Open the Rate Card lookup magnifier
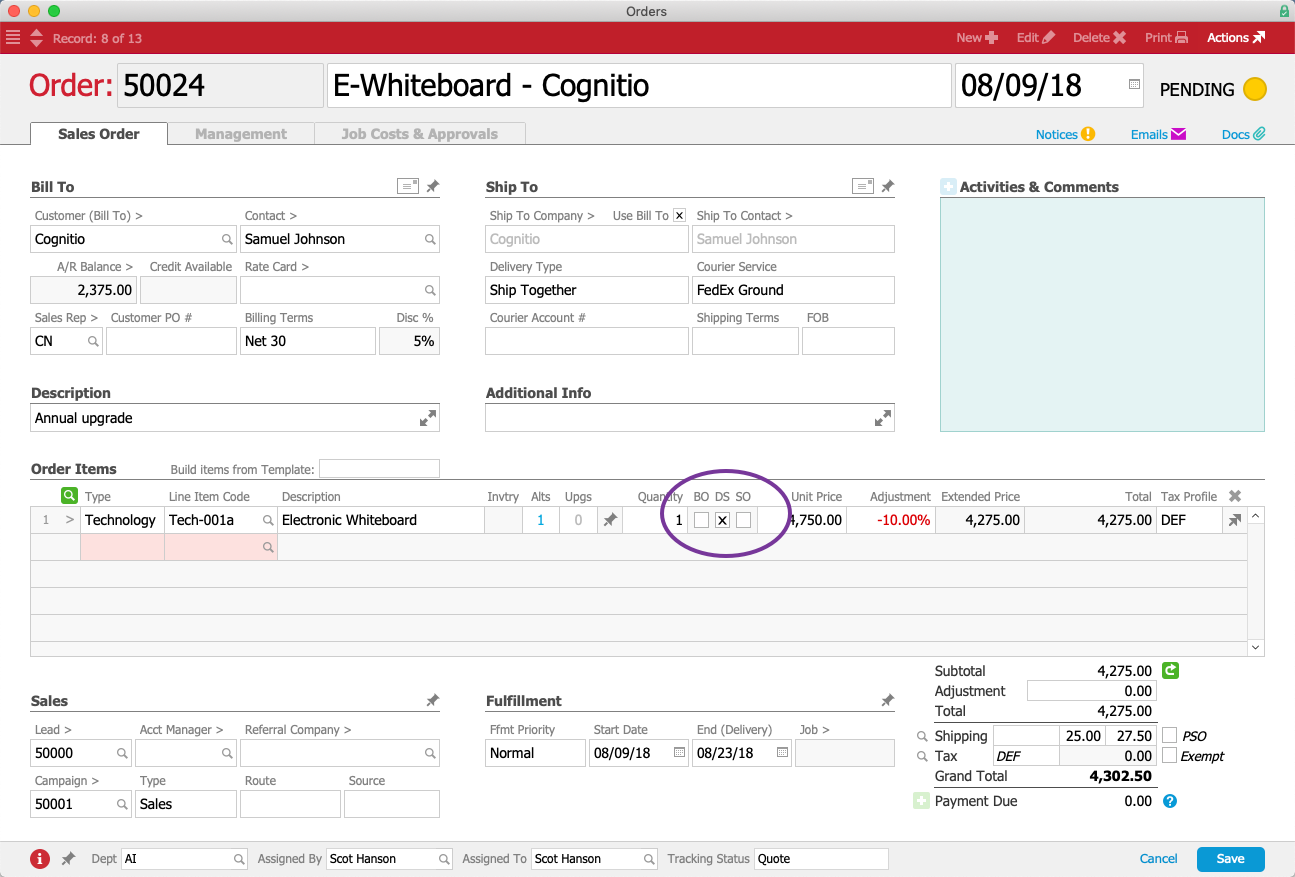Viewport: 1295px width, 877px height. coord(430,291)
